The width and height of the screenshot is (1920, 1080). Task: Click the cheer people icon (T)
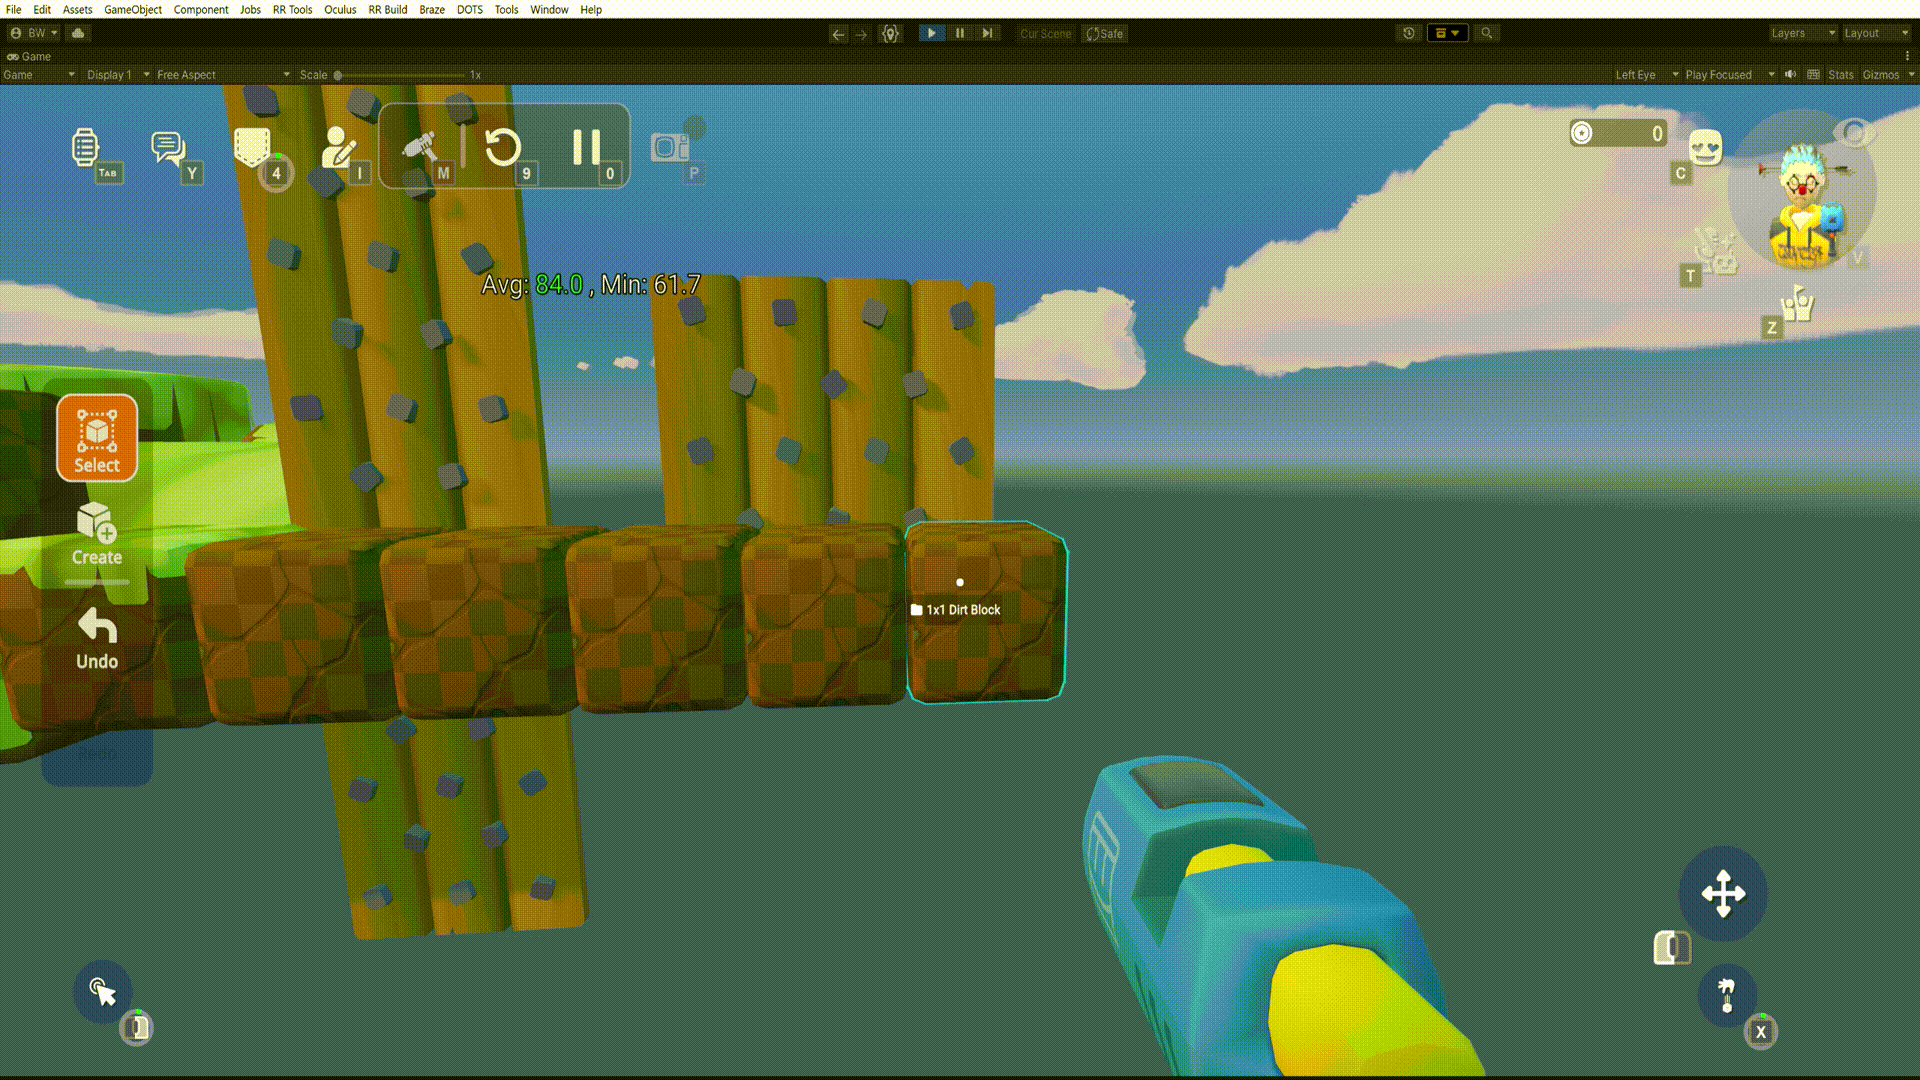click(x=1718, y=252)
